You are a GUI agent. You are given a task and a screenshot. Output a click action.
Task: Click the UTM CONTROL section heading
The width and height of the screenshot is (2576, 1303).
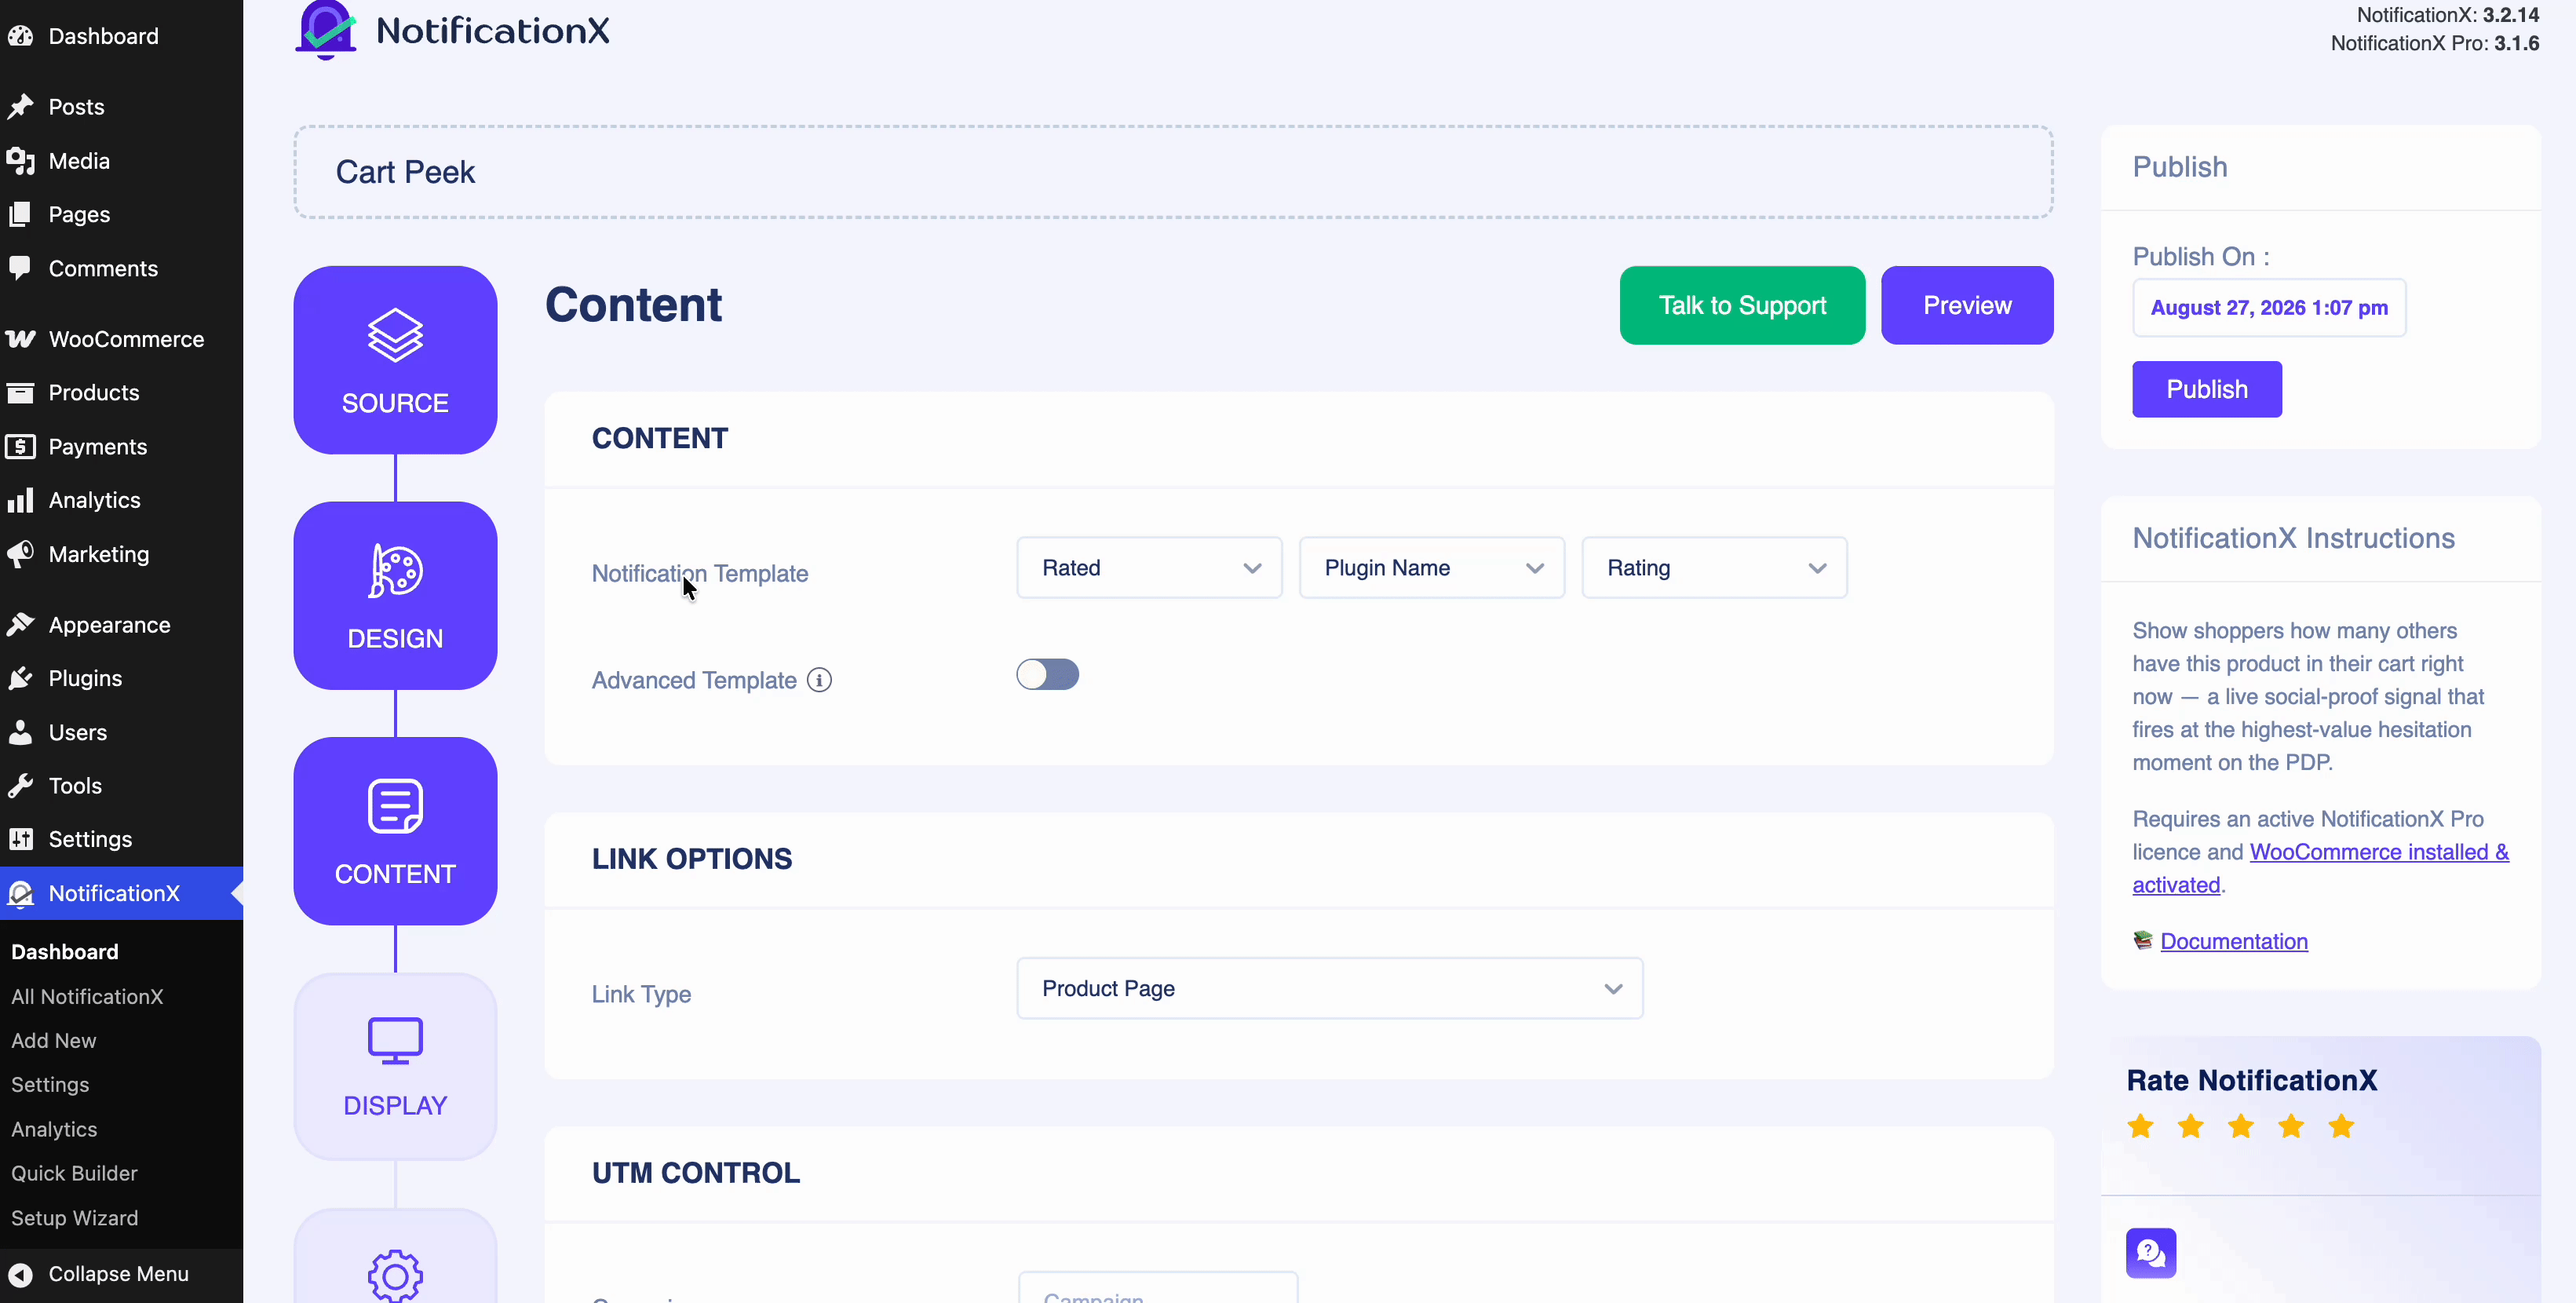point(695,1173)
